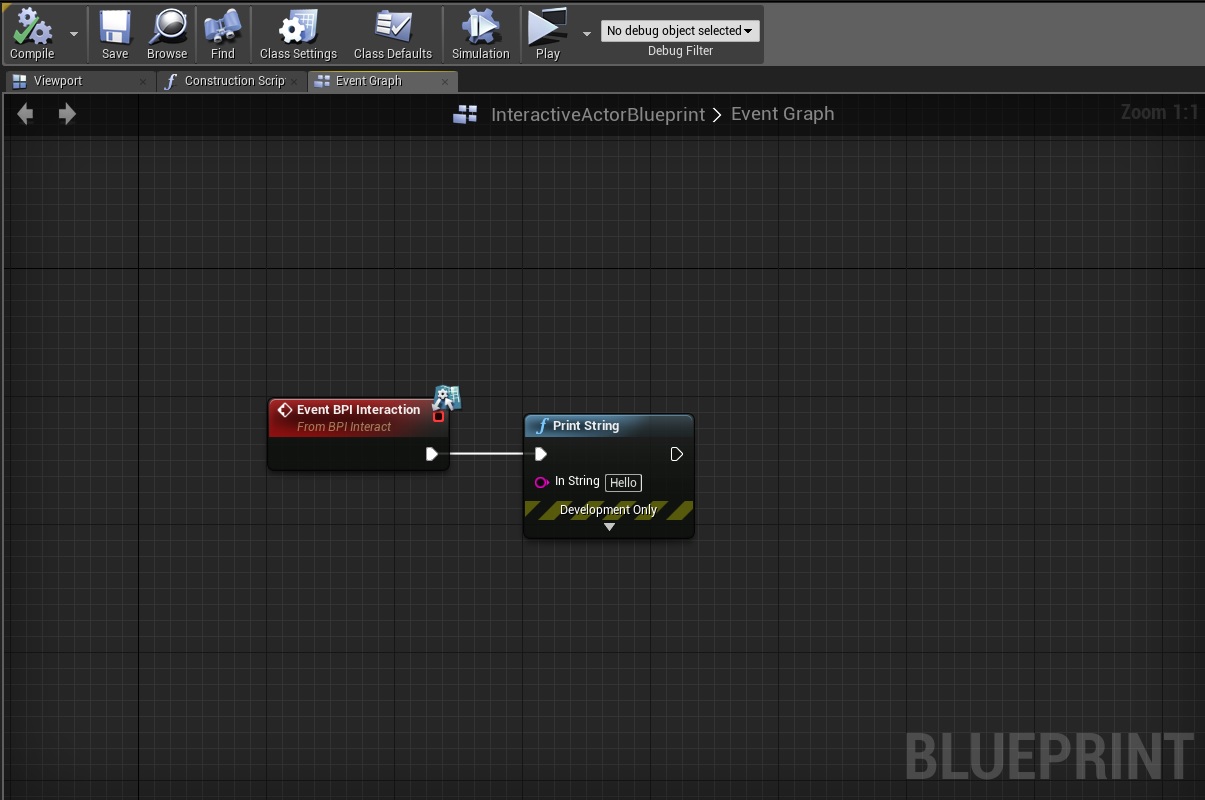Switch to the Viewport tab
This screenshot has width=1205, height=800.
click(58, 81)
